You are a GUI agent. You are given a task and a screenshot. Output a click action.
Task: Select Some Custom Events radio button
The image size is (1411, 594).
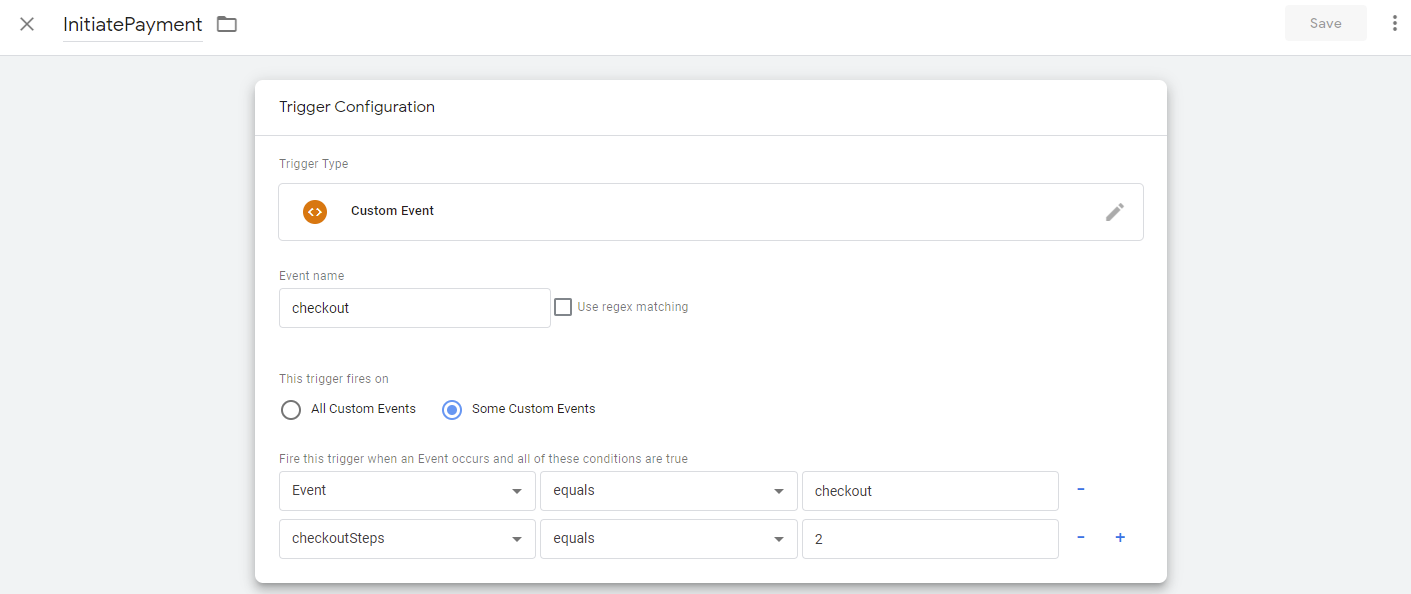(x=452, y=409)
